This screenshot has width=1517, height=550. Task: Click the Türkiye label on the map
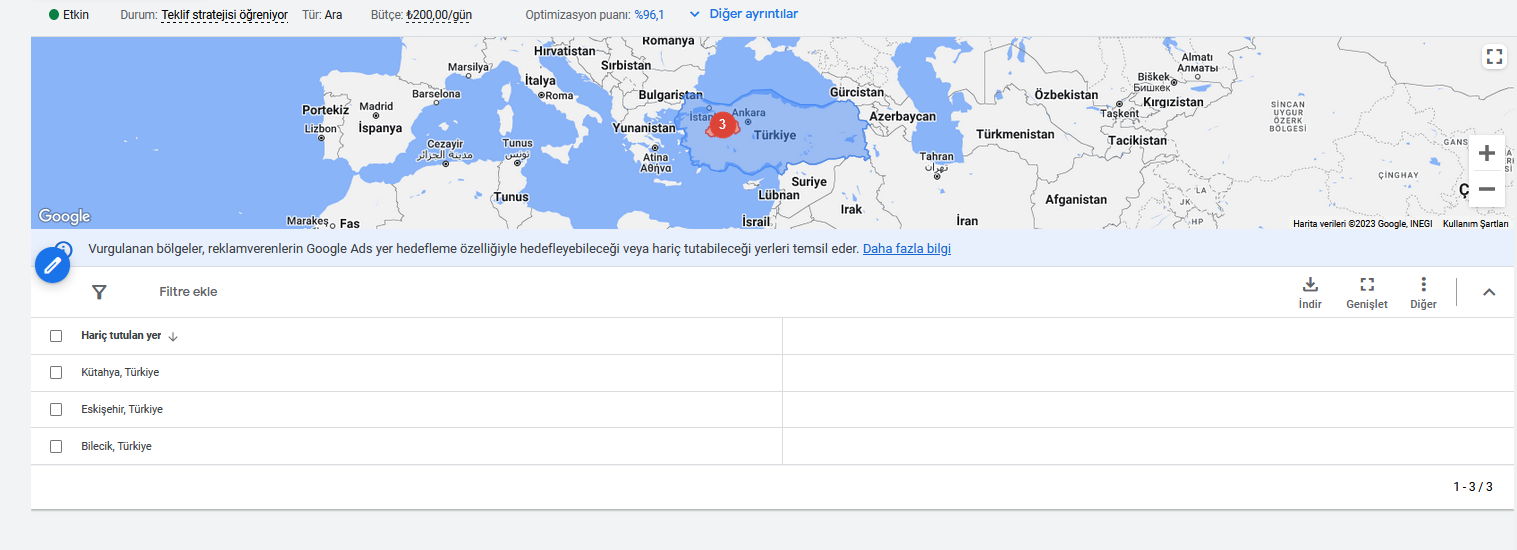tap(775, 134)
